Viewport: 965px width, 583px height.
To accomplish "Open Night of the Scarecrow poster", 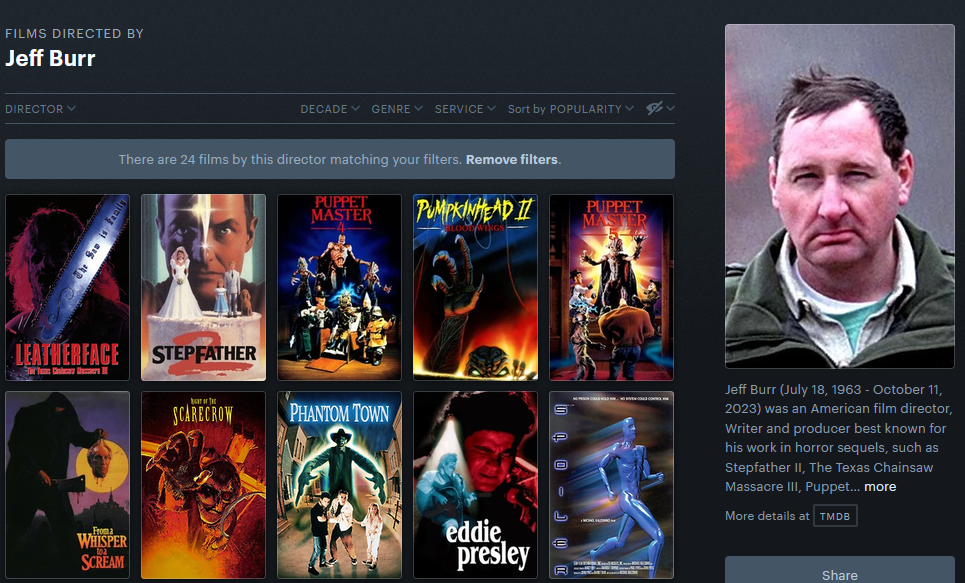I will click(x=204, y=485).
